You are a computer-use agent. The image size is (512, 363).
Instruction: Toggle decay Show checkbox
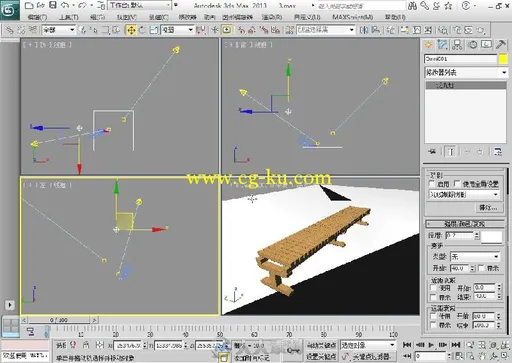[x=481, y=268]
